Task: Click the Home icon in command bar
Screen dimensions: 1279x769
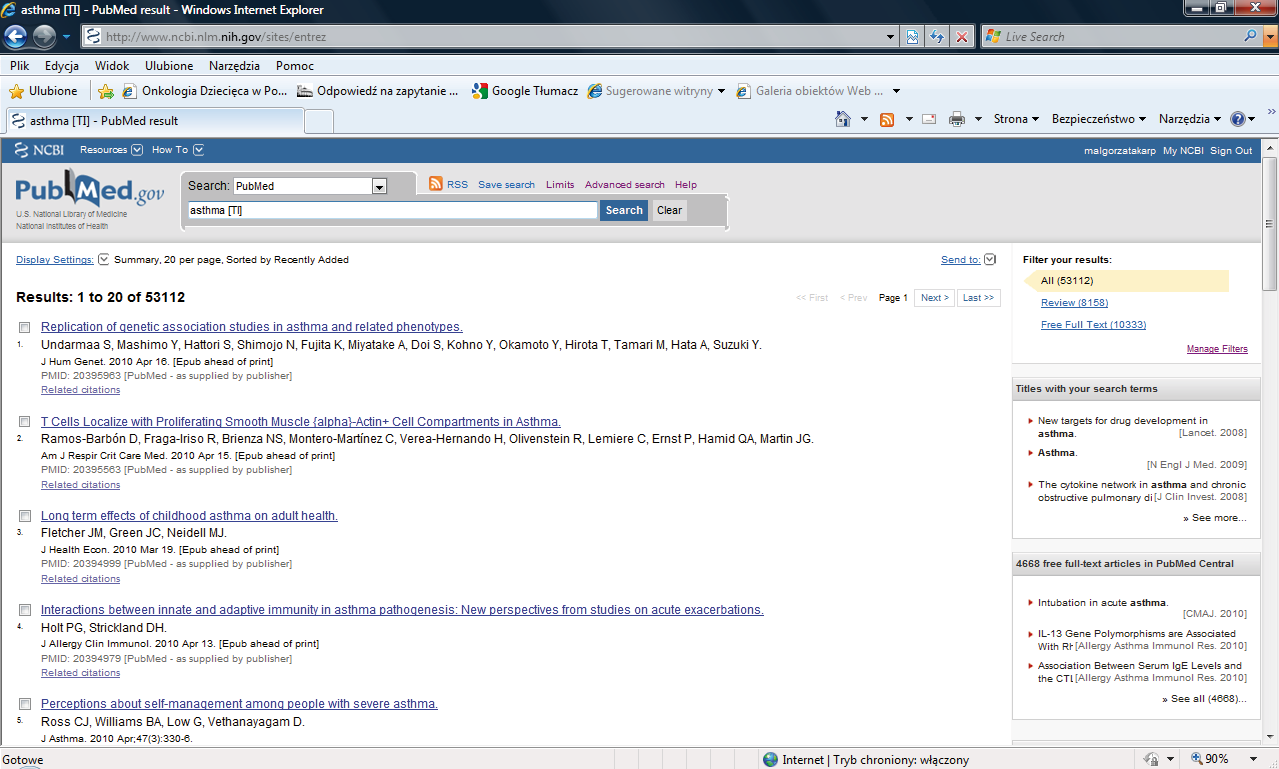Action: [x=844, y=119]
